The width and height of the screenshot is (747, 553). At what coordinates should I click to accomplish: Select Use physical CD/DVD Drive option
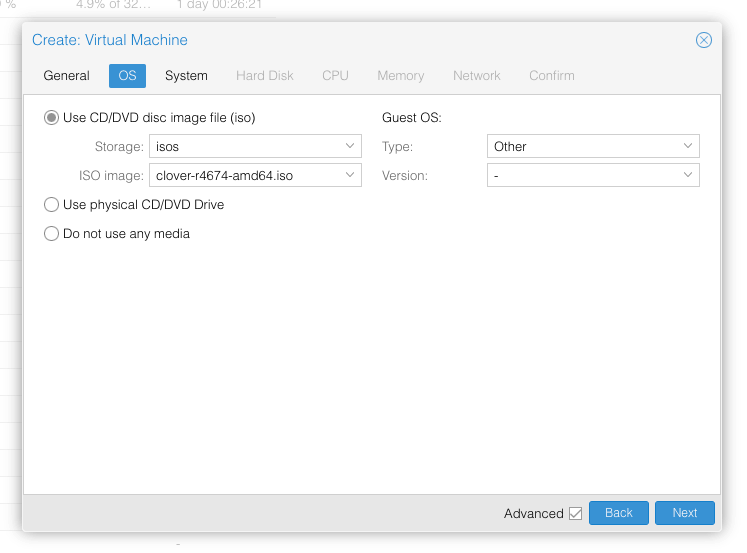click(51, 205)
